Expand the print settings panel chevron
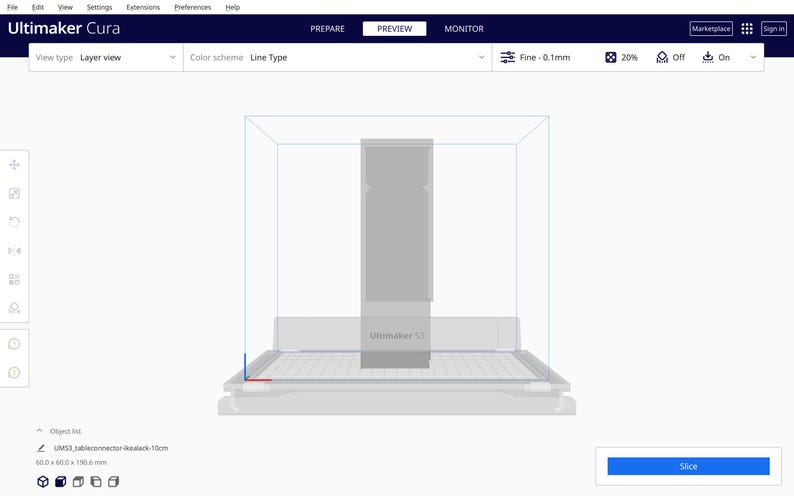 753,57
